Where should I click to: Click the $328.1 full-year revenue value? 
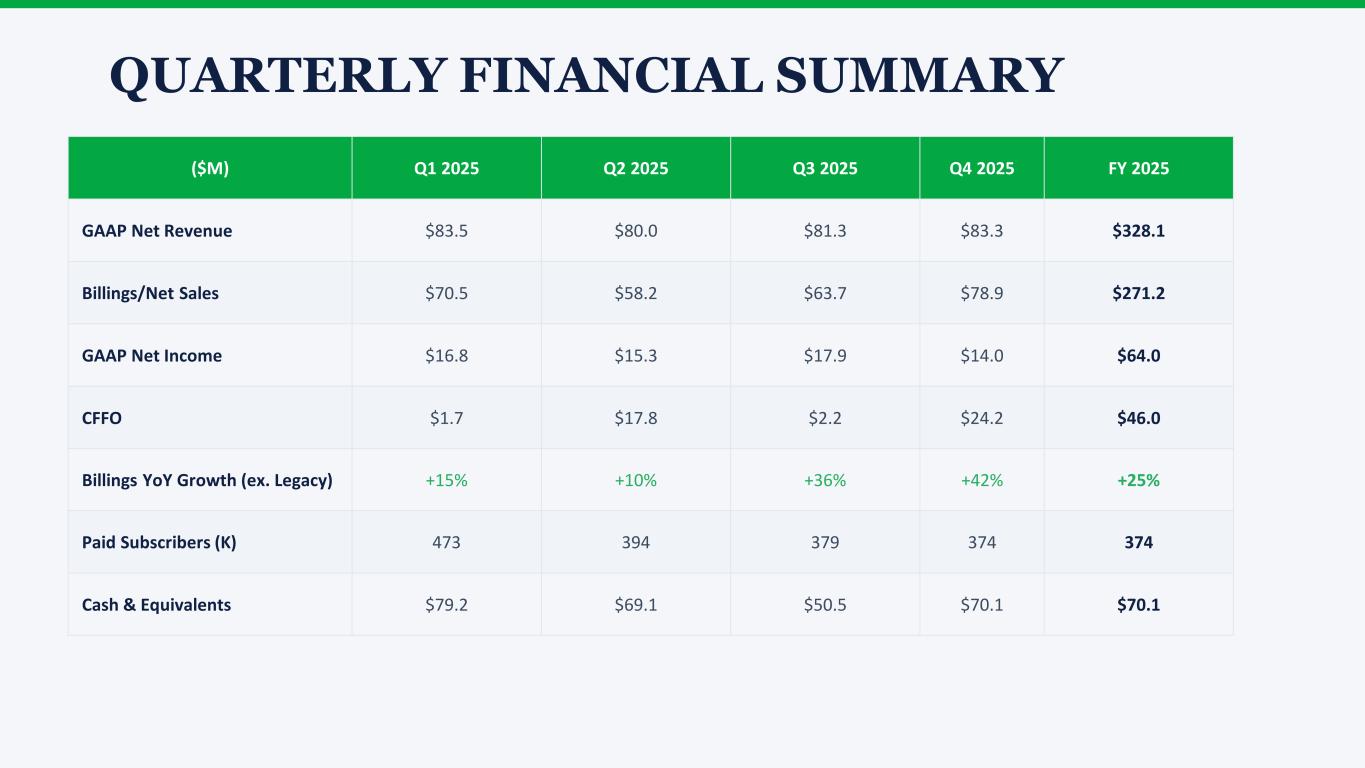[x=1138, y=231]
